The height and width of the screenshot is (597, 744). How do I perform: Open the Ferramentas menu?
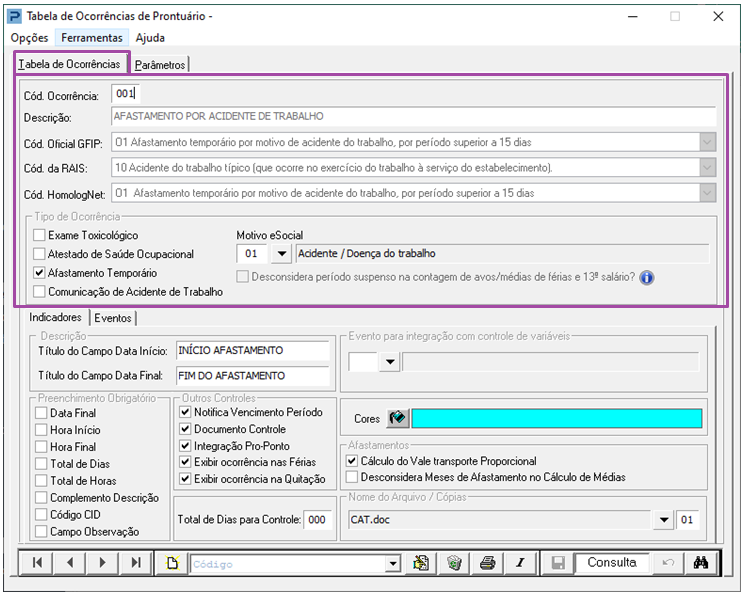(x=91, y=38)
